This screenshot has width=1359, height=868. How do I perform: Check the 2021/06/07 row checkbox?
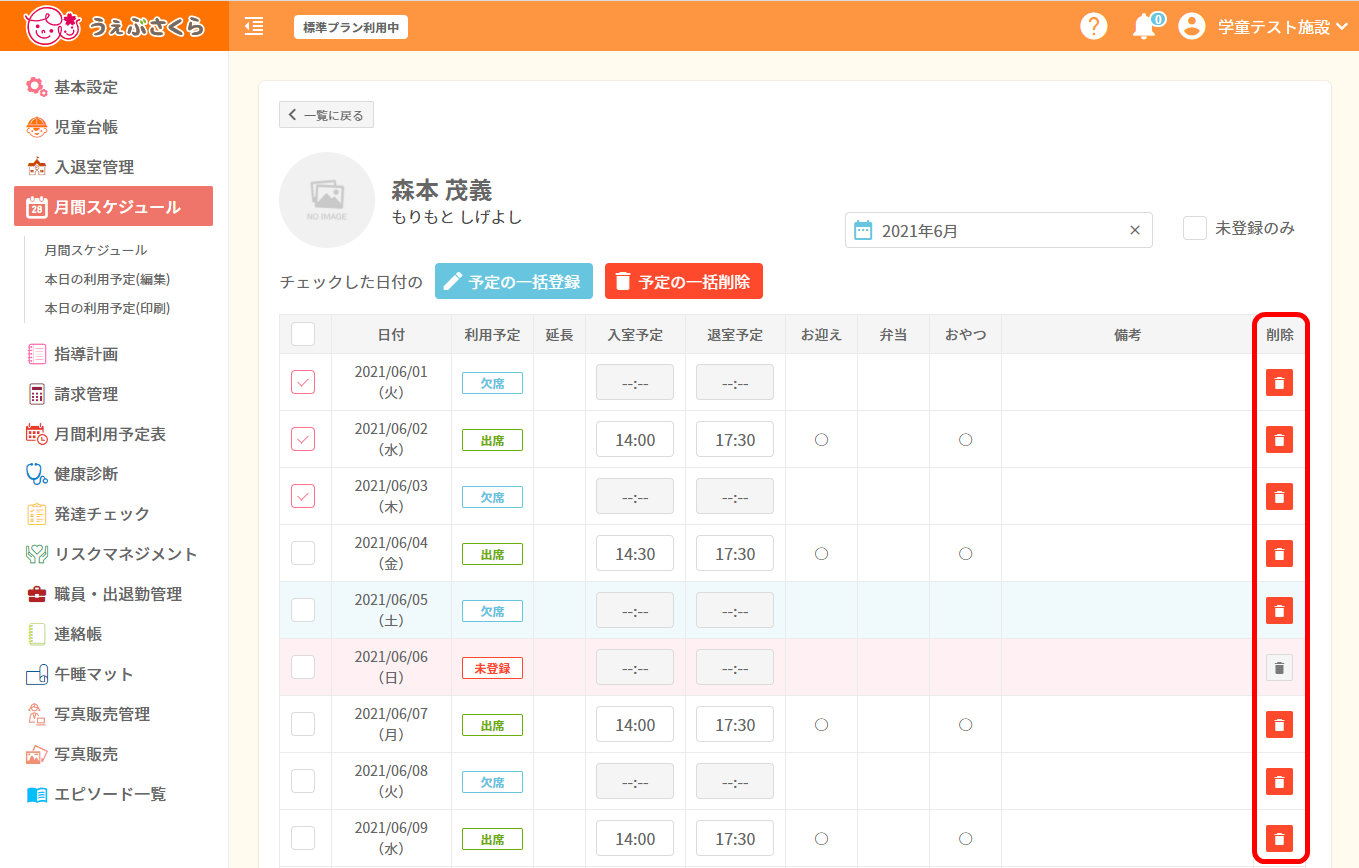click(303, 724)
